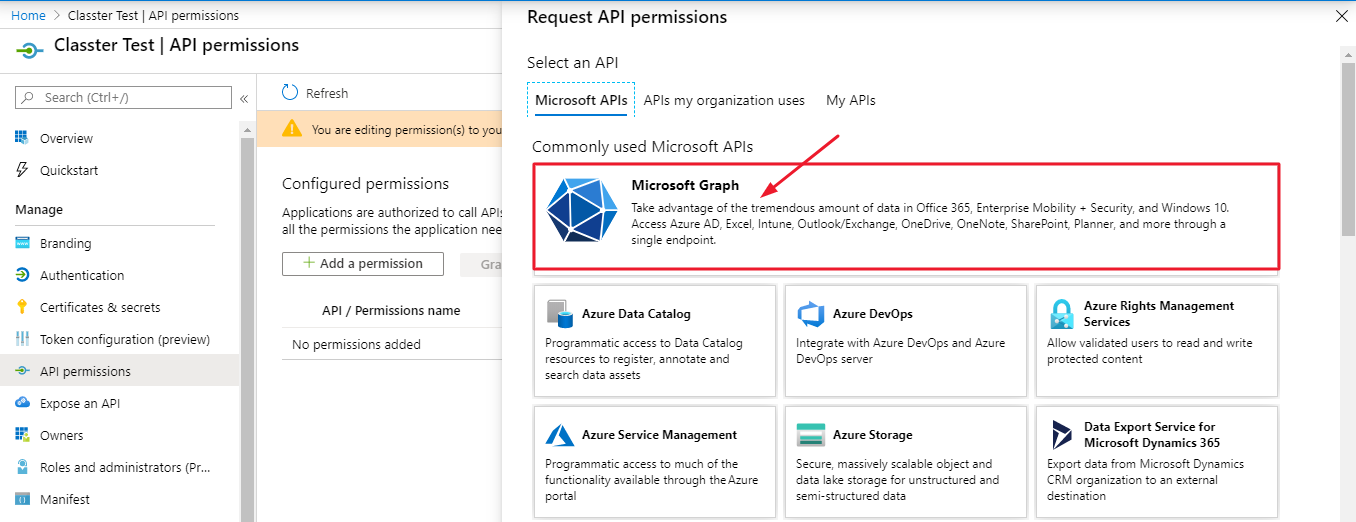Image resolution: width=1356 pixels, height=522 pixels.
Task: Switch to My APIs tab
Action: 851,100
